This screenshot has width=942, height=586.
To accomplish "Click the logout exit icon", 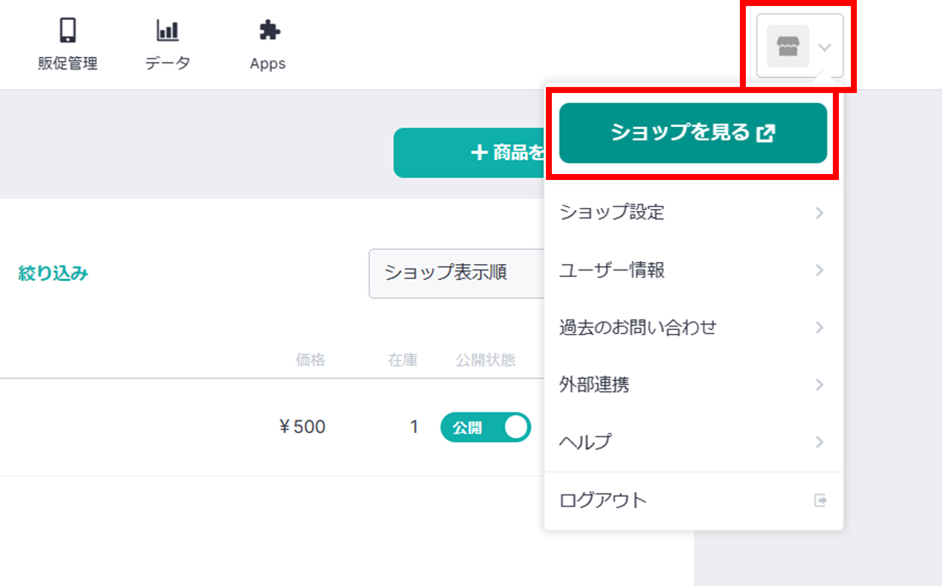I will [820, 500].
